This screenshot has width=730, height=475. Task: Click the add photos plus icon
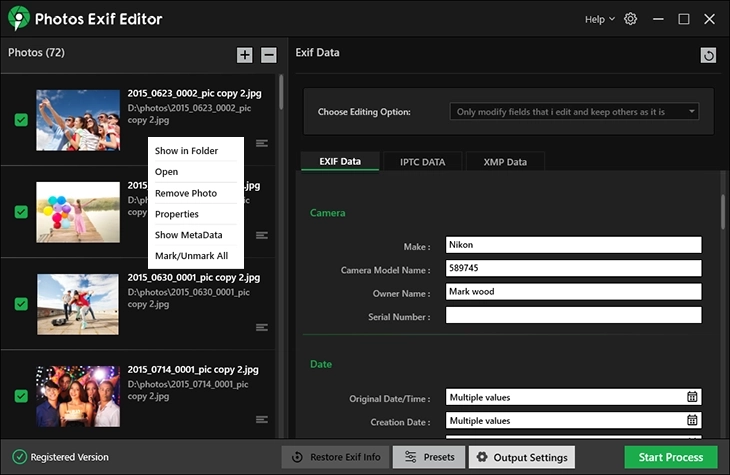pos(245,55)
